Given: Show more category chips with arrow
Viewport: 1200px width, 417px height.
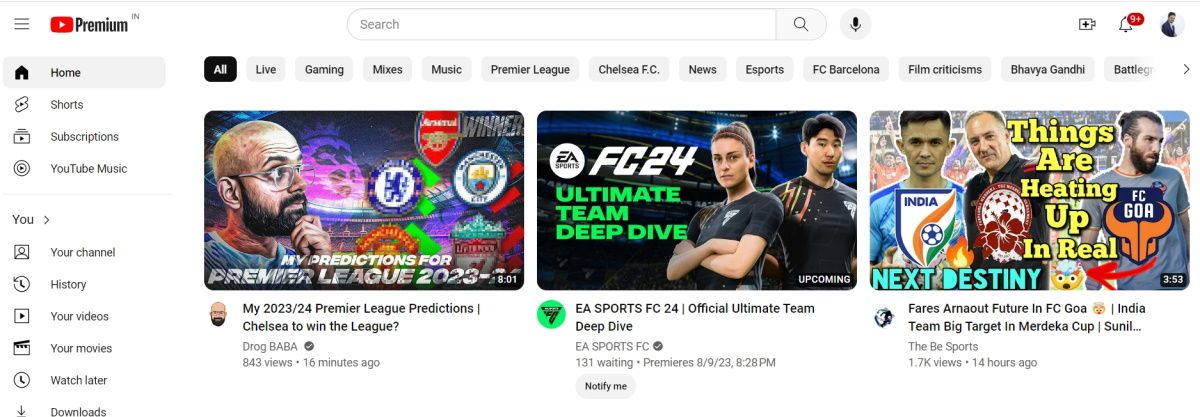Looking at the screenshot, I should [x=1186, y=69].
